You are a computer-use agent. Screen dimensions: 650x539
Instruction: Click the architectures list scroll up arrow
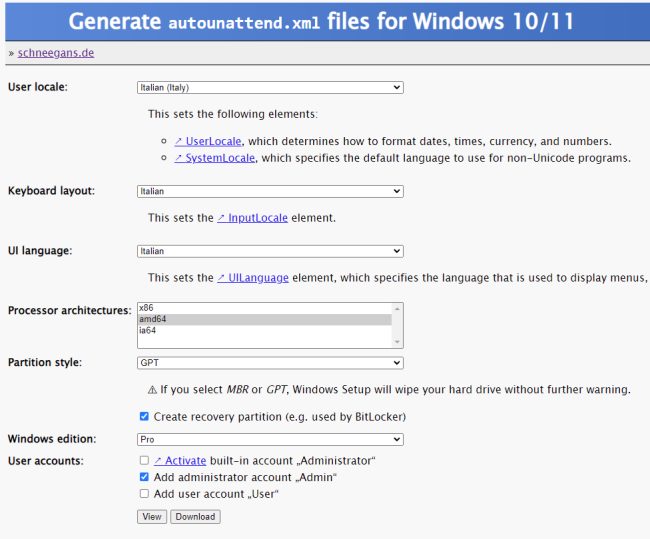397,308
